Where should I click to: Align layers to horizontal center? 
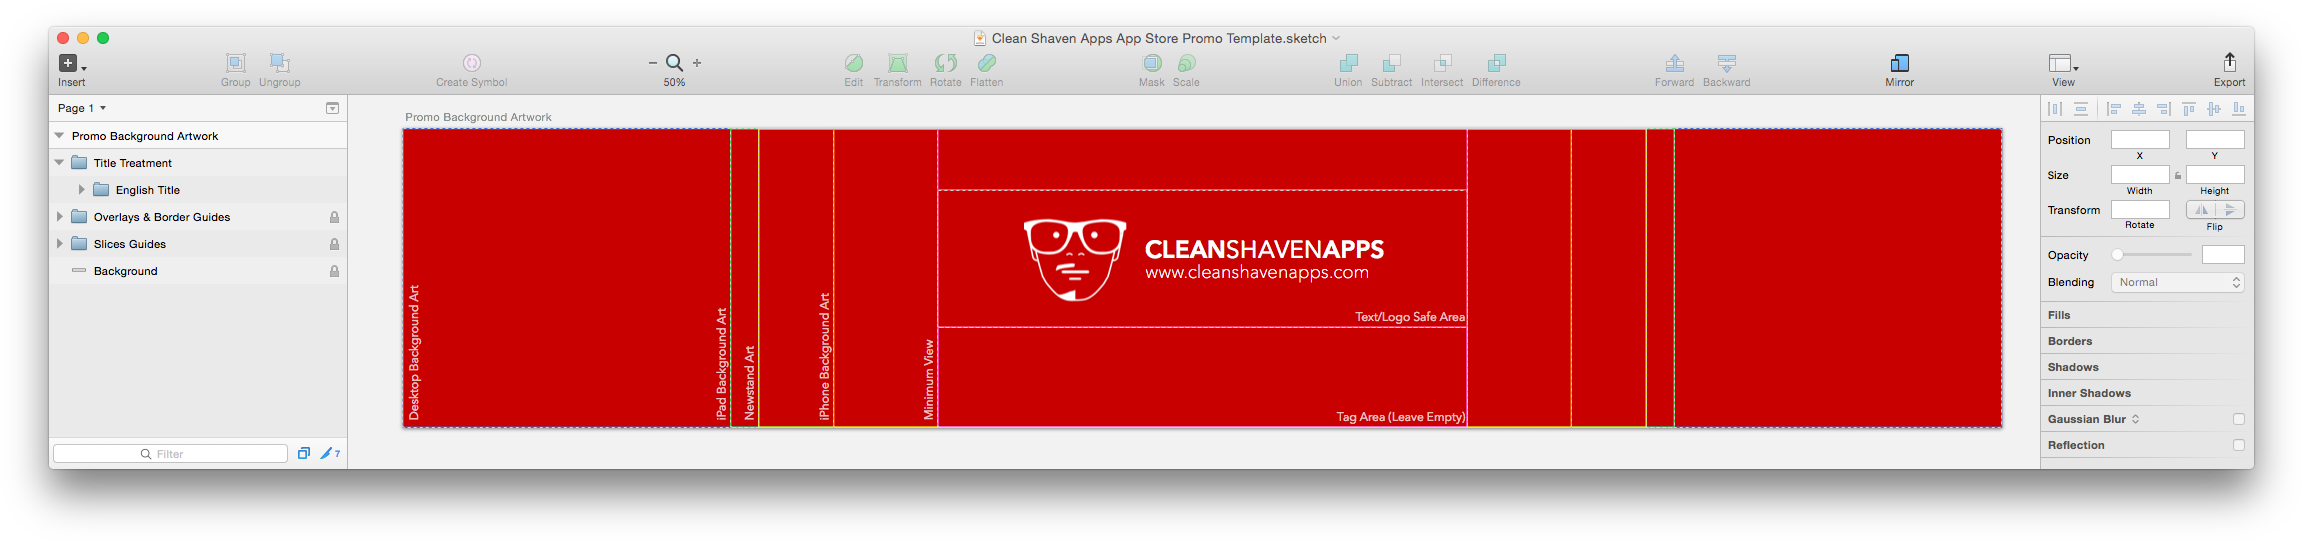2139,108
